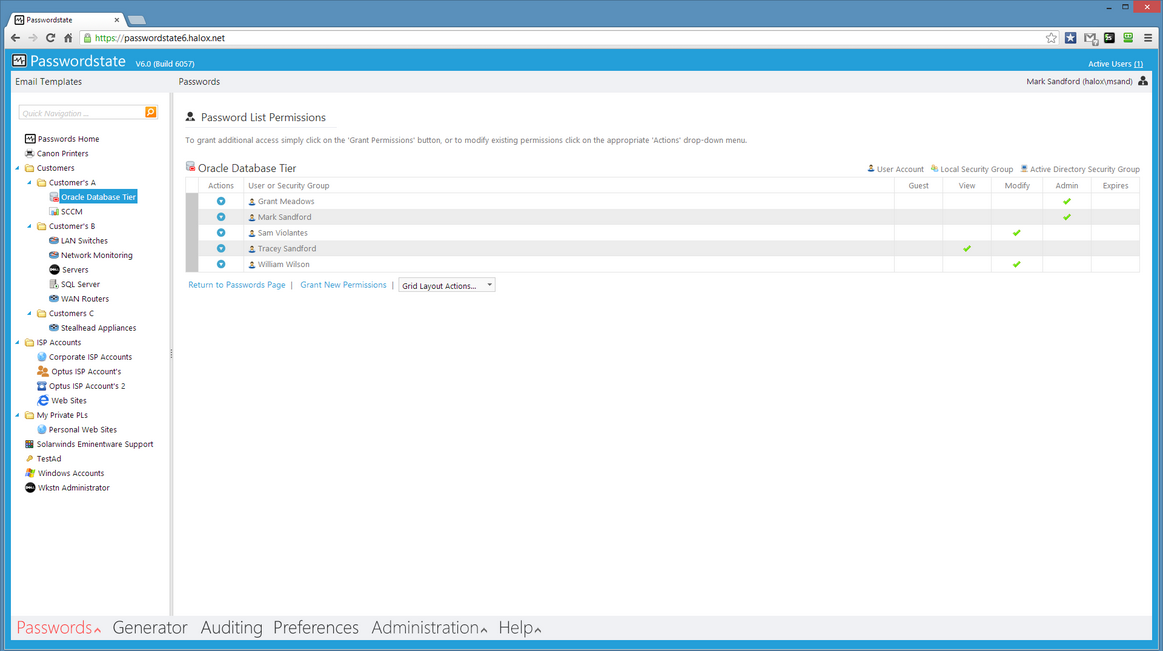Open Passwords Home in the tree
This screenshot has width=1163, height=651.
pyautogui.click(x=68, y=139)
